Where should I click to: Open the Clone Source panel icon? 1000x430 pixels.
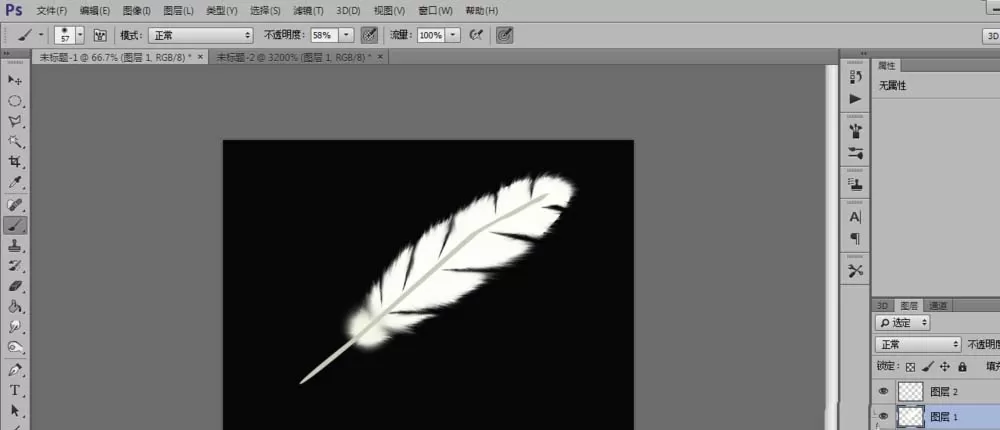(x=855, y=185)
